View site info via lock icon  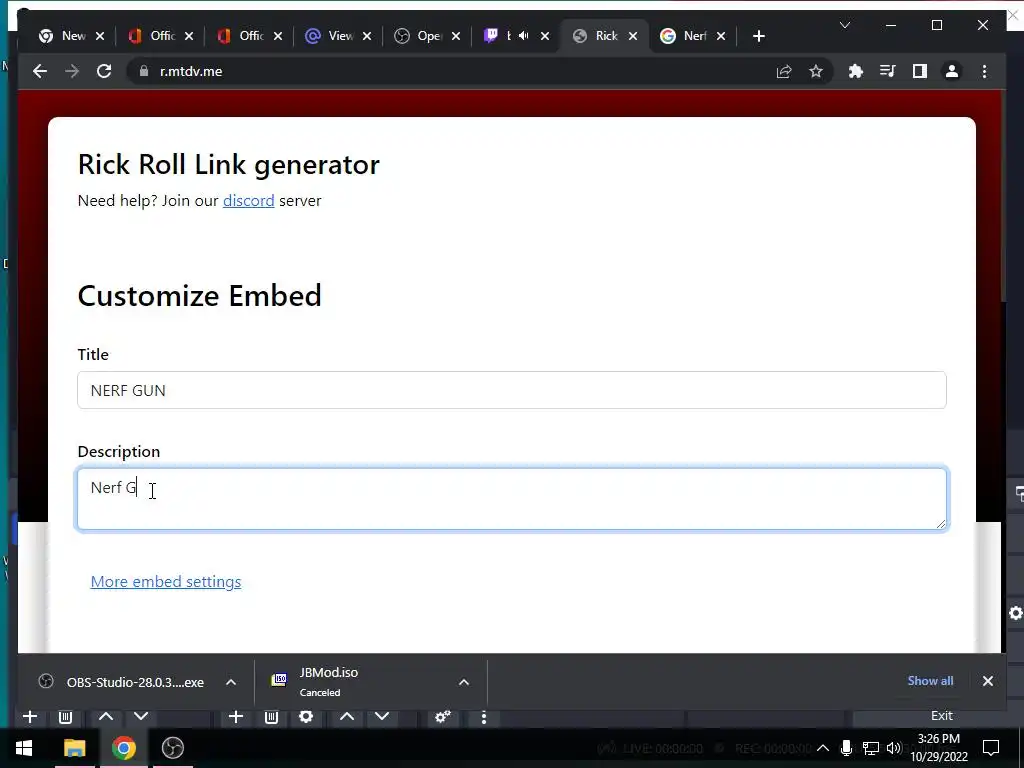point(144,71)
